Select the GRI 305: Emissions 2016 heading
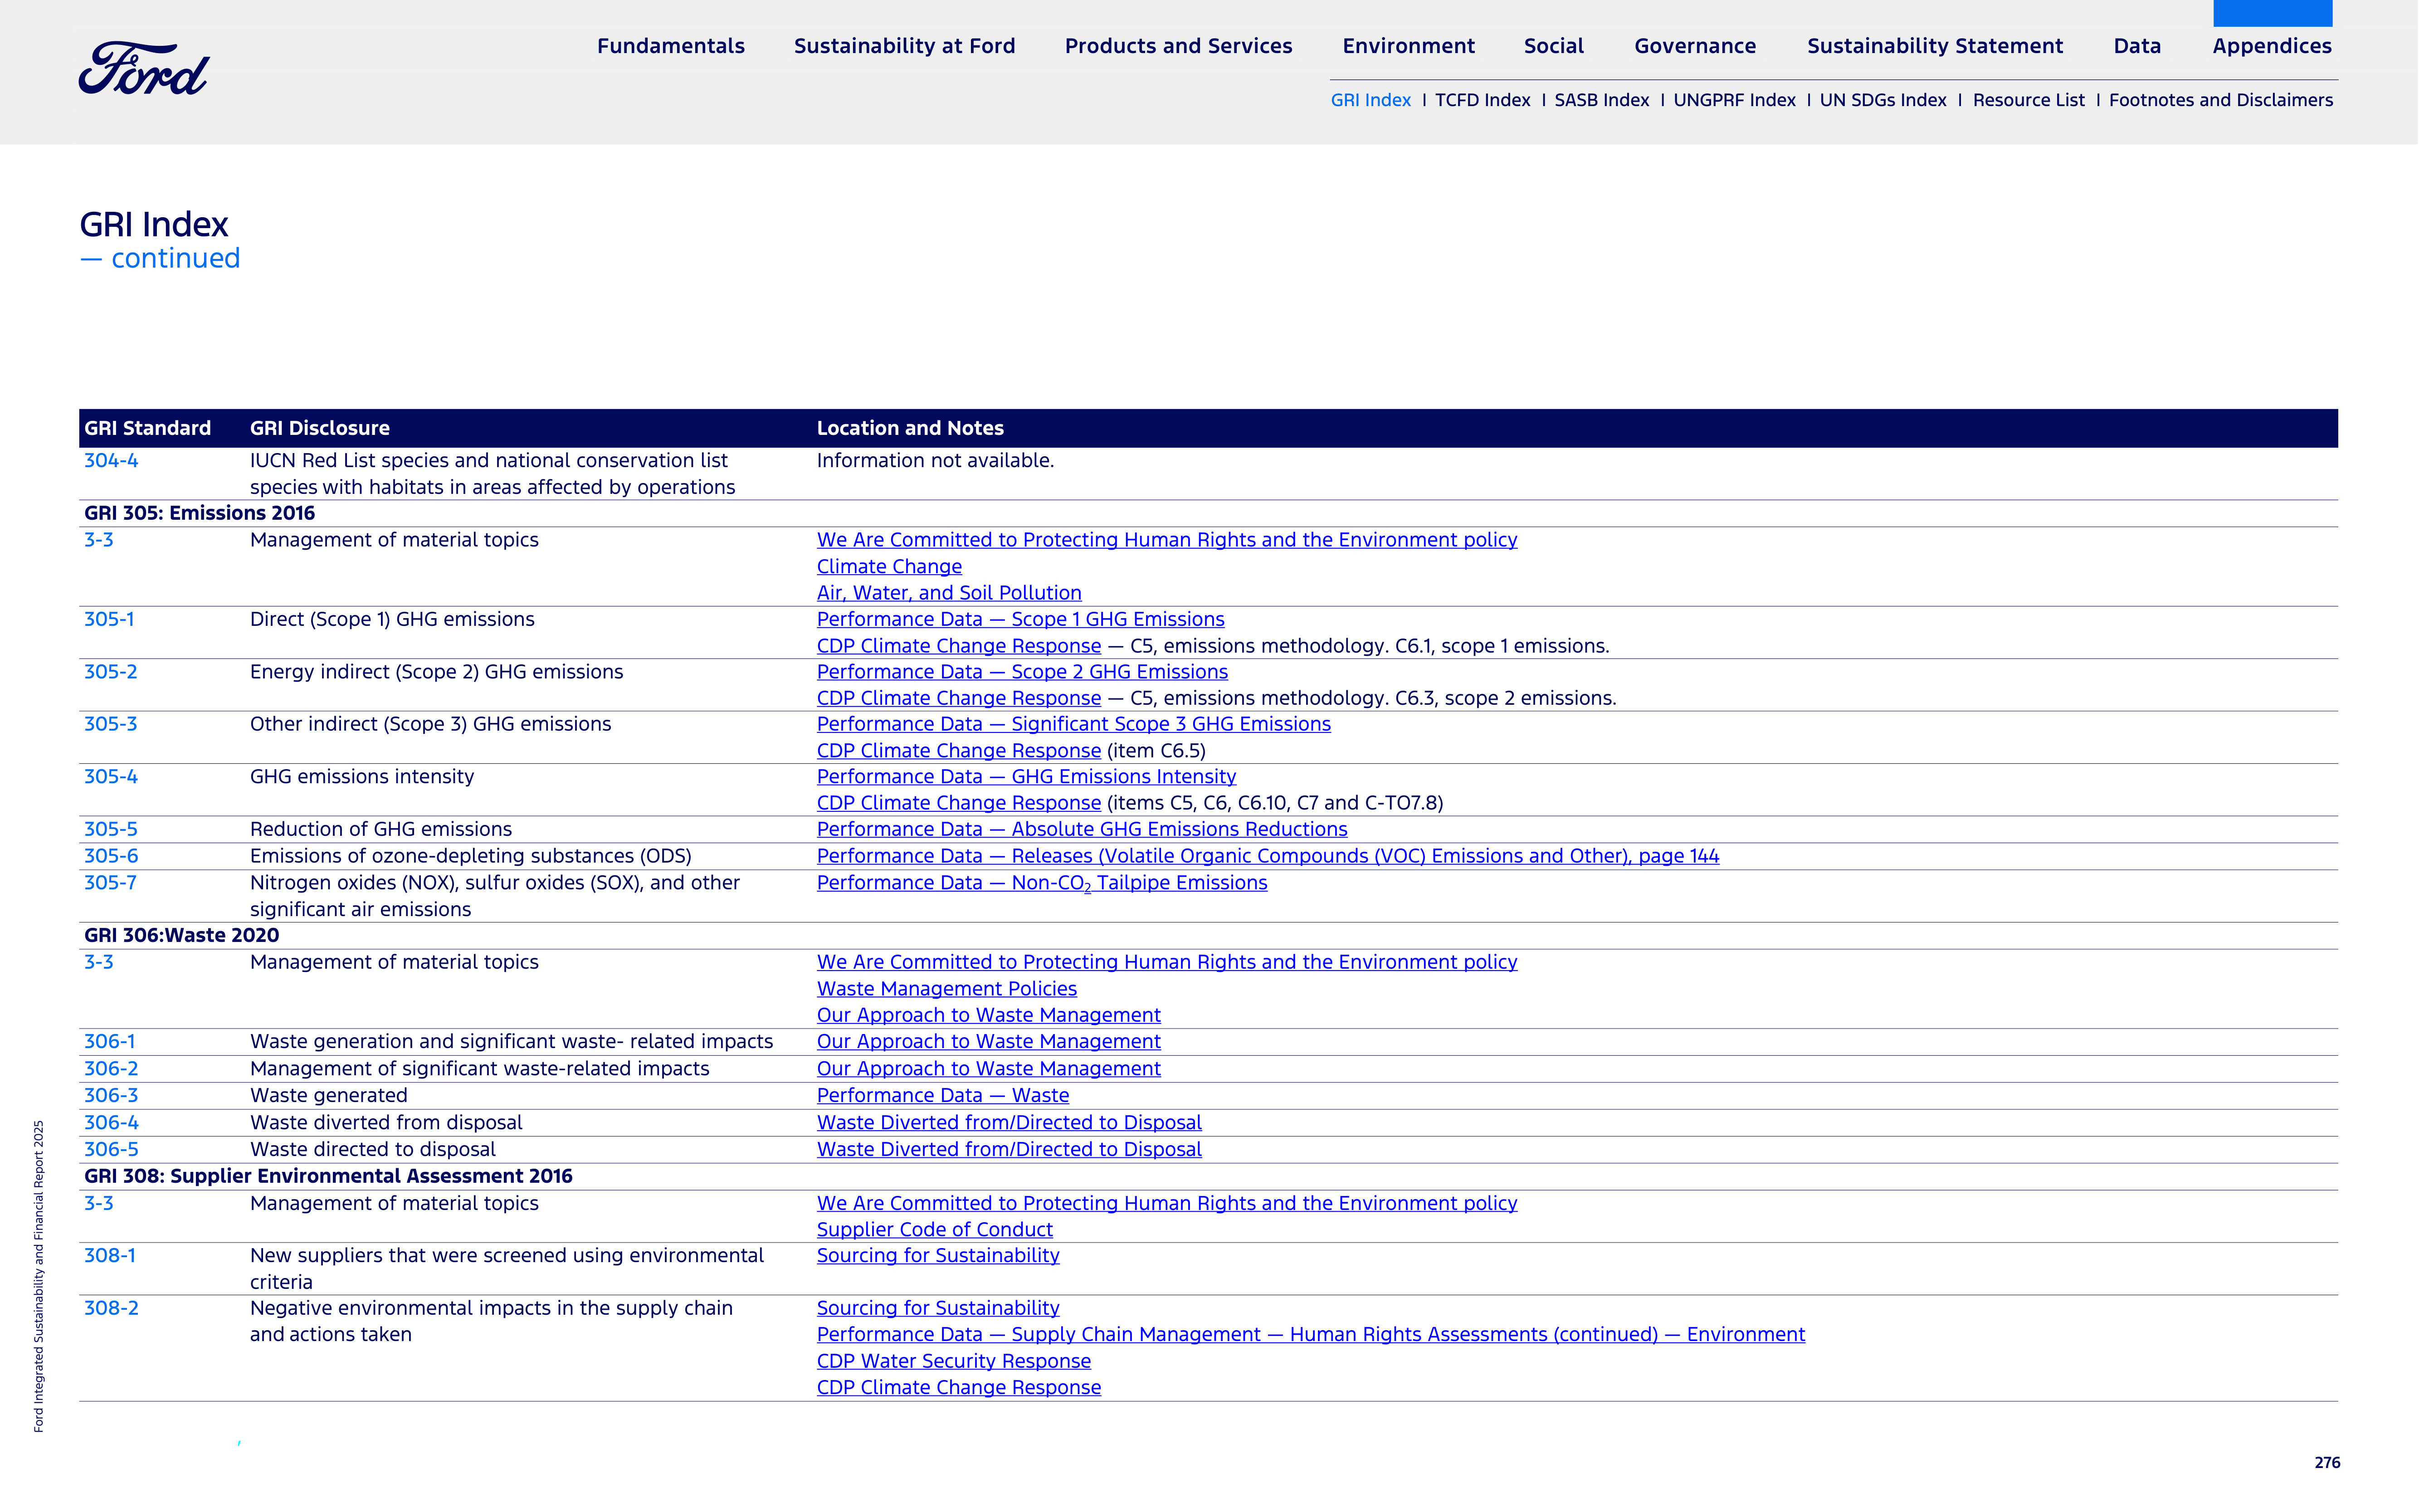This screenshot has width=2419, height=1512. pos(199,513)
